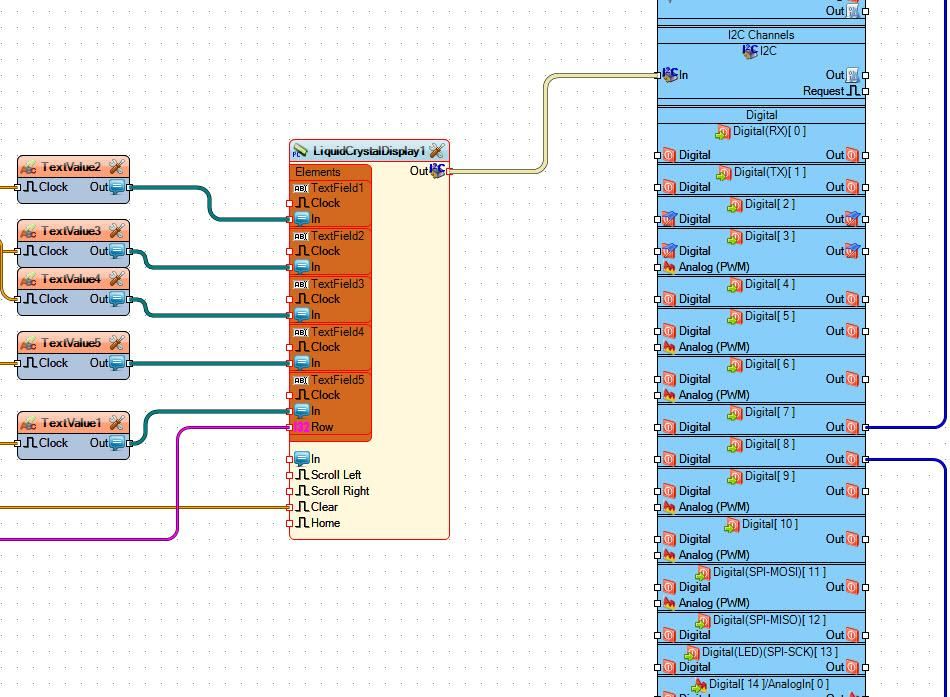Click the I2C channel header icon

[750, 51]
